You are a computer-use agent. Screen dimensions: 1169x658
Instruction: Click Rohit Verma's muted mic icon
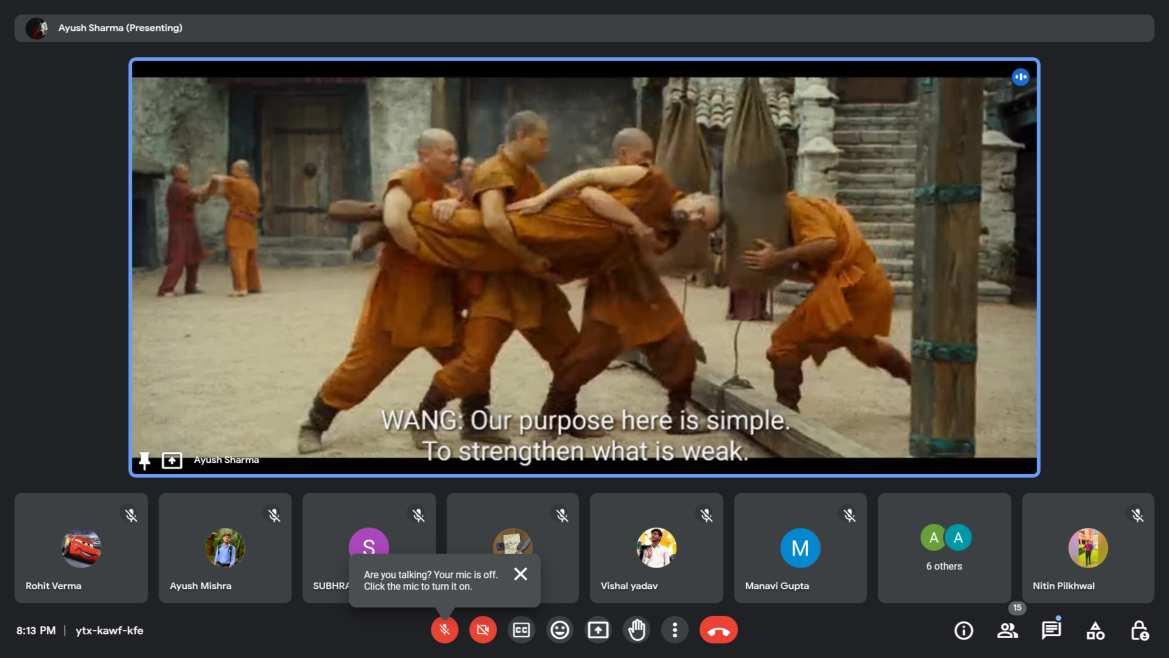pyautogui.click(x=130, y=515)
